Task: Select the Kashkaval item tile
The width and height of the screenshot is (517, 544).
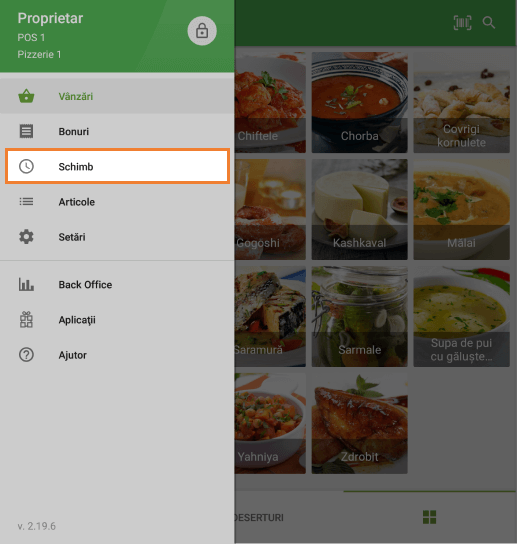Action: click(359, 209)
